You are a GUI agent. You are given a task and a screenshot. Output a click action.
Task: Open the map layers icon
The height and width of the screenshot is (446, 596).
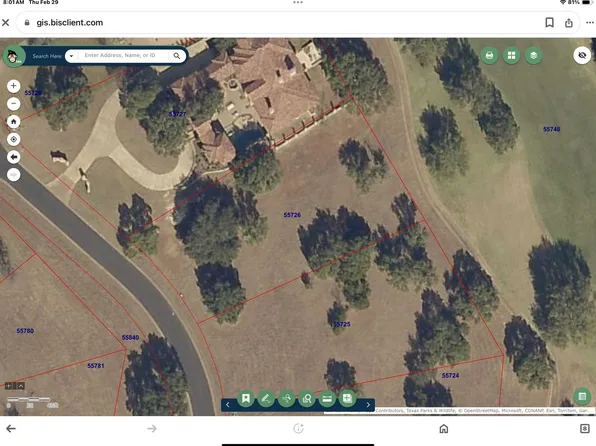pyautogui.click(x=534, y=56)
